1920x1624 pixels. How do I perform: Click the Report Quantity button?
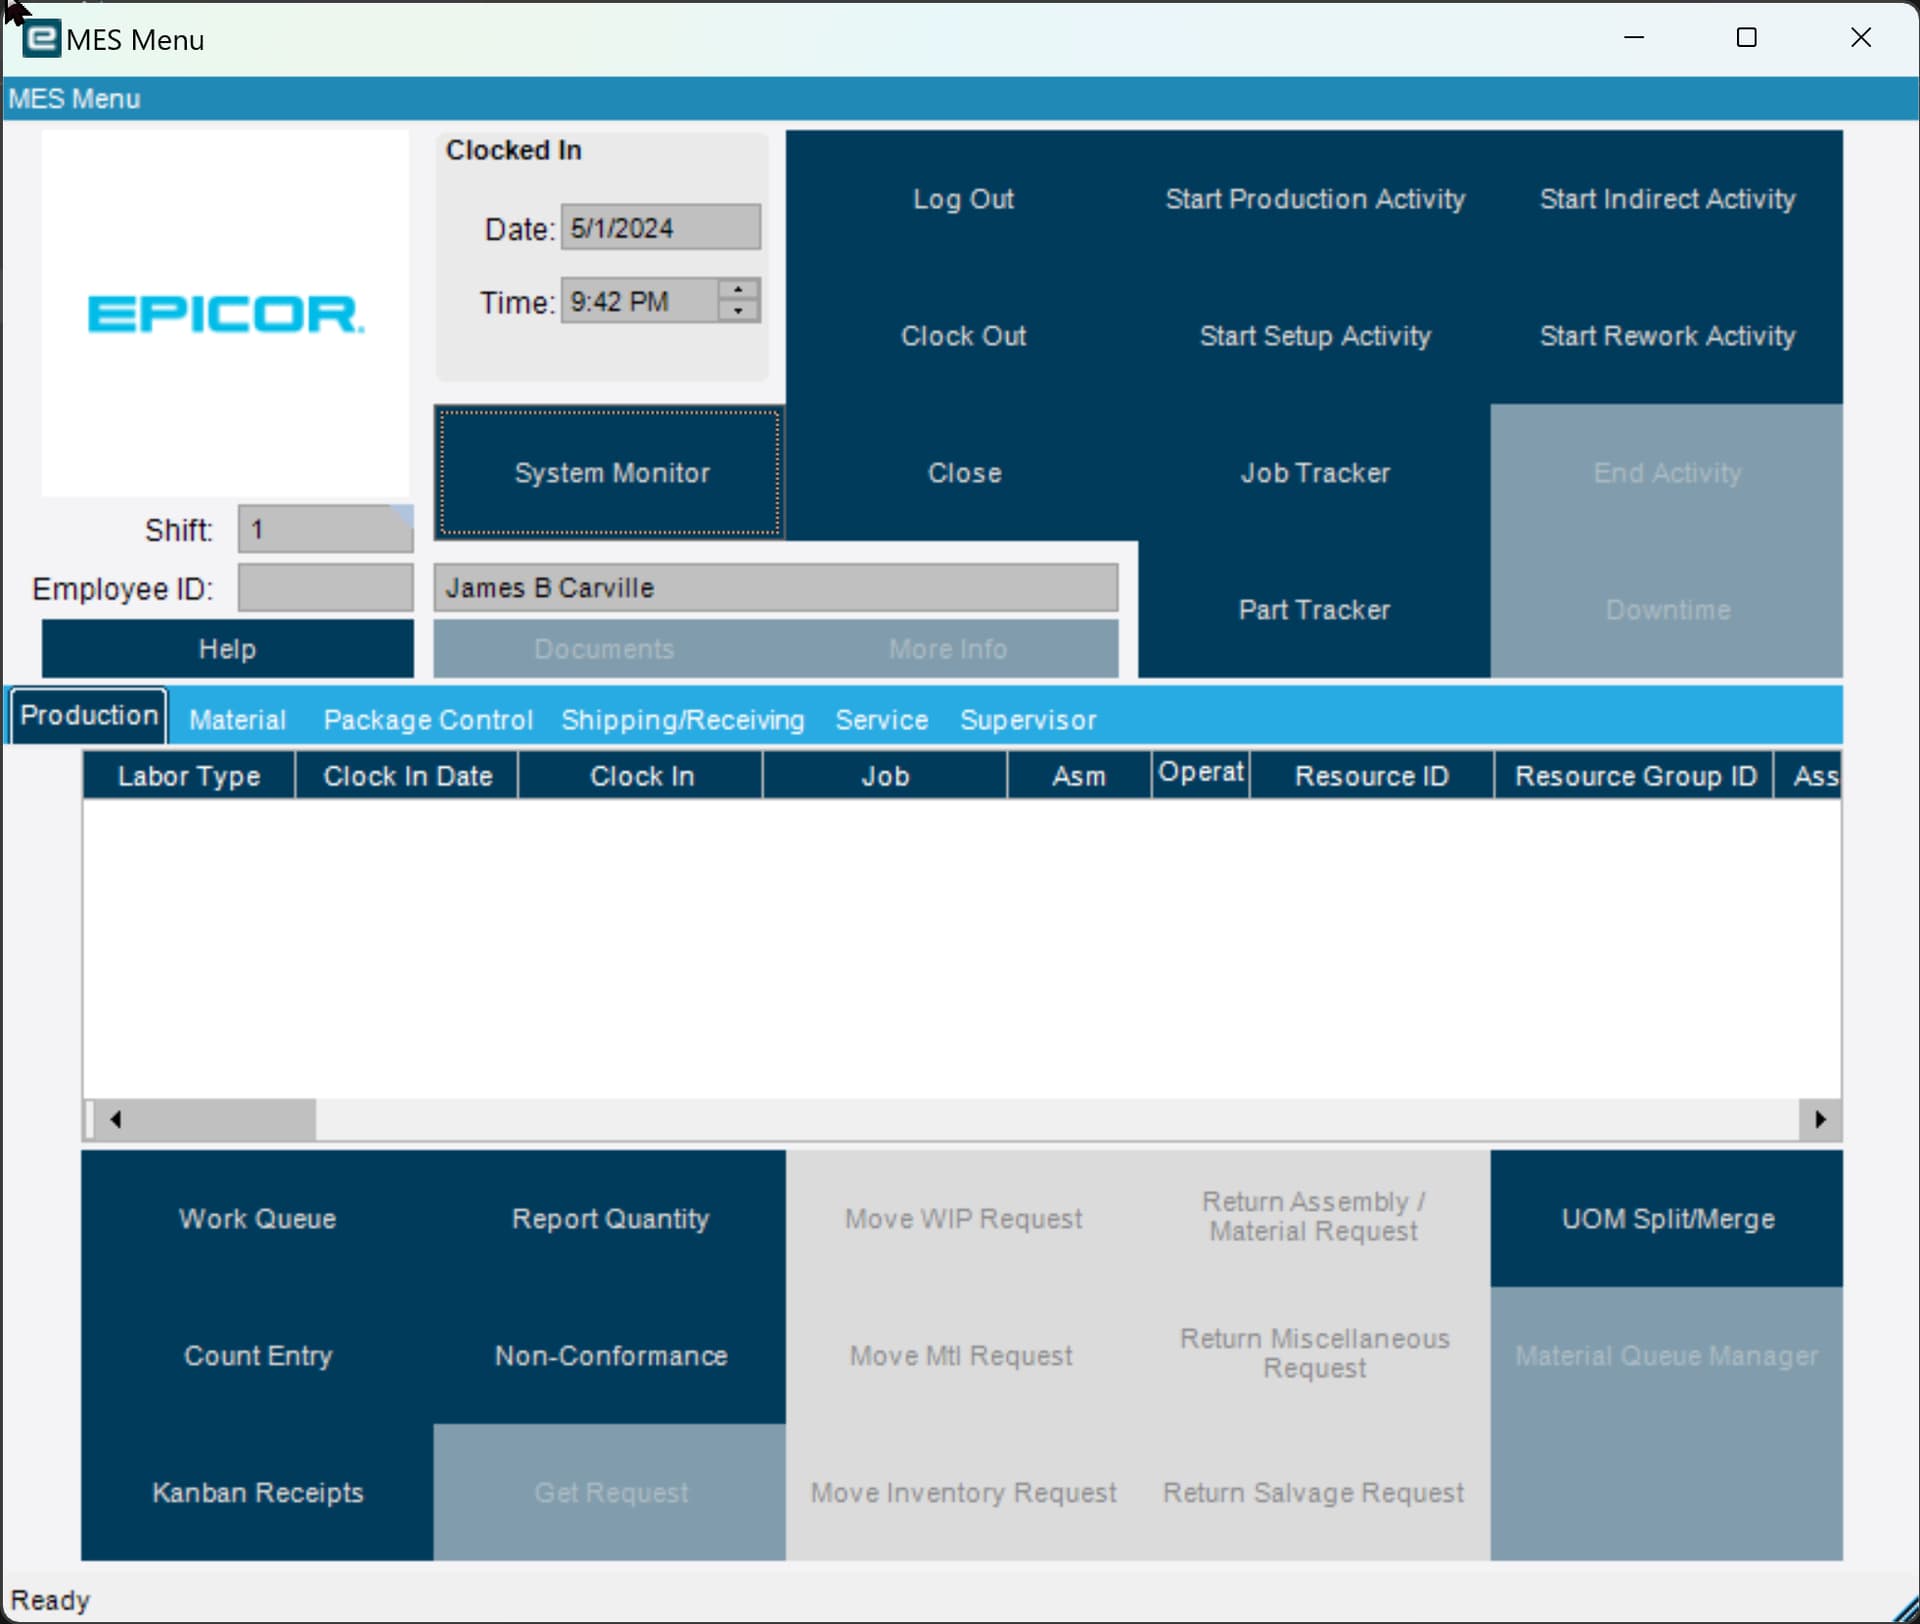tap(610, 1218)
